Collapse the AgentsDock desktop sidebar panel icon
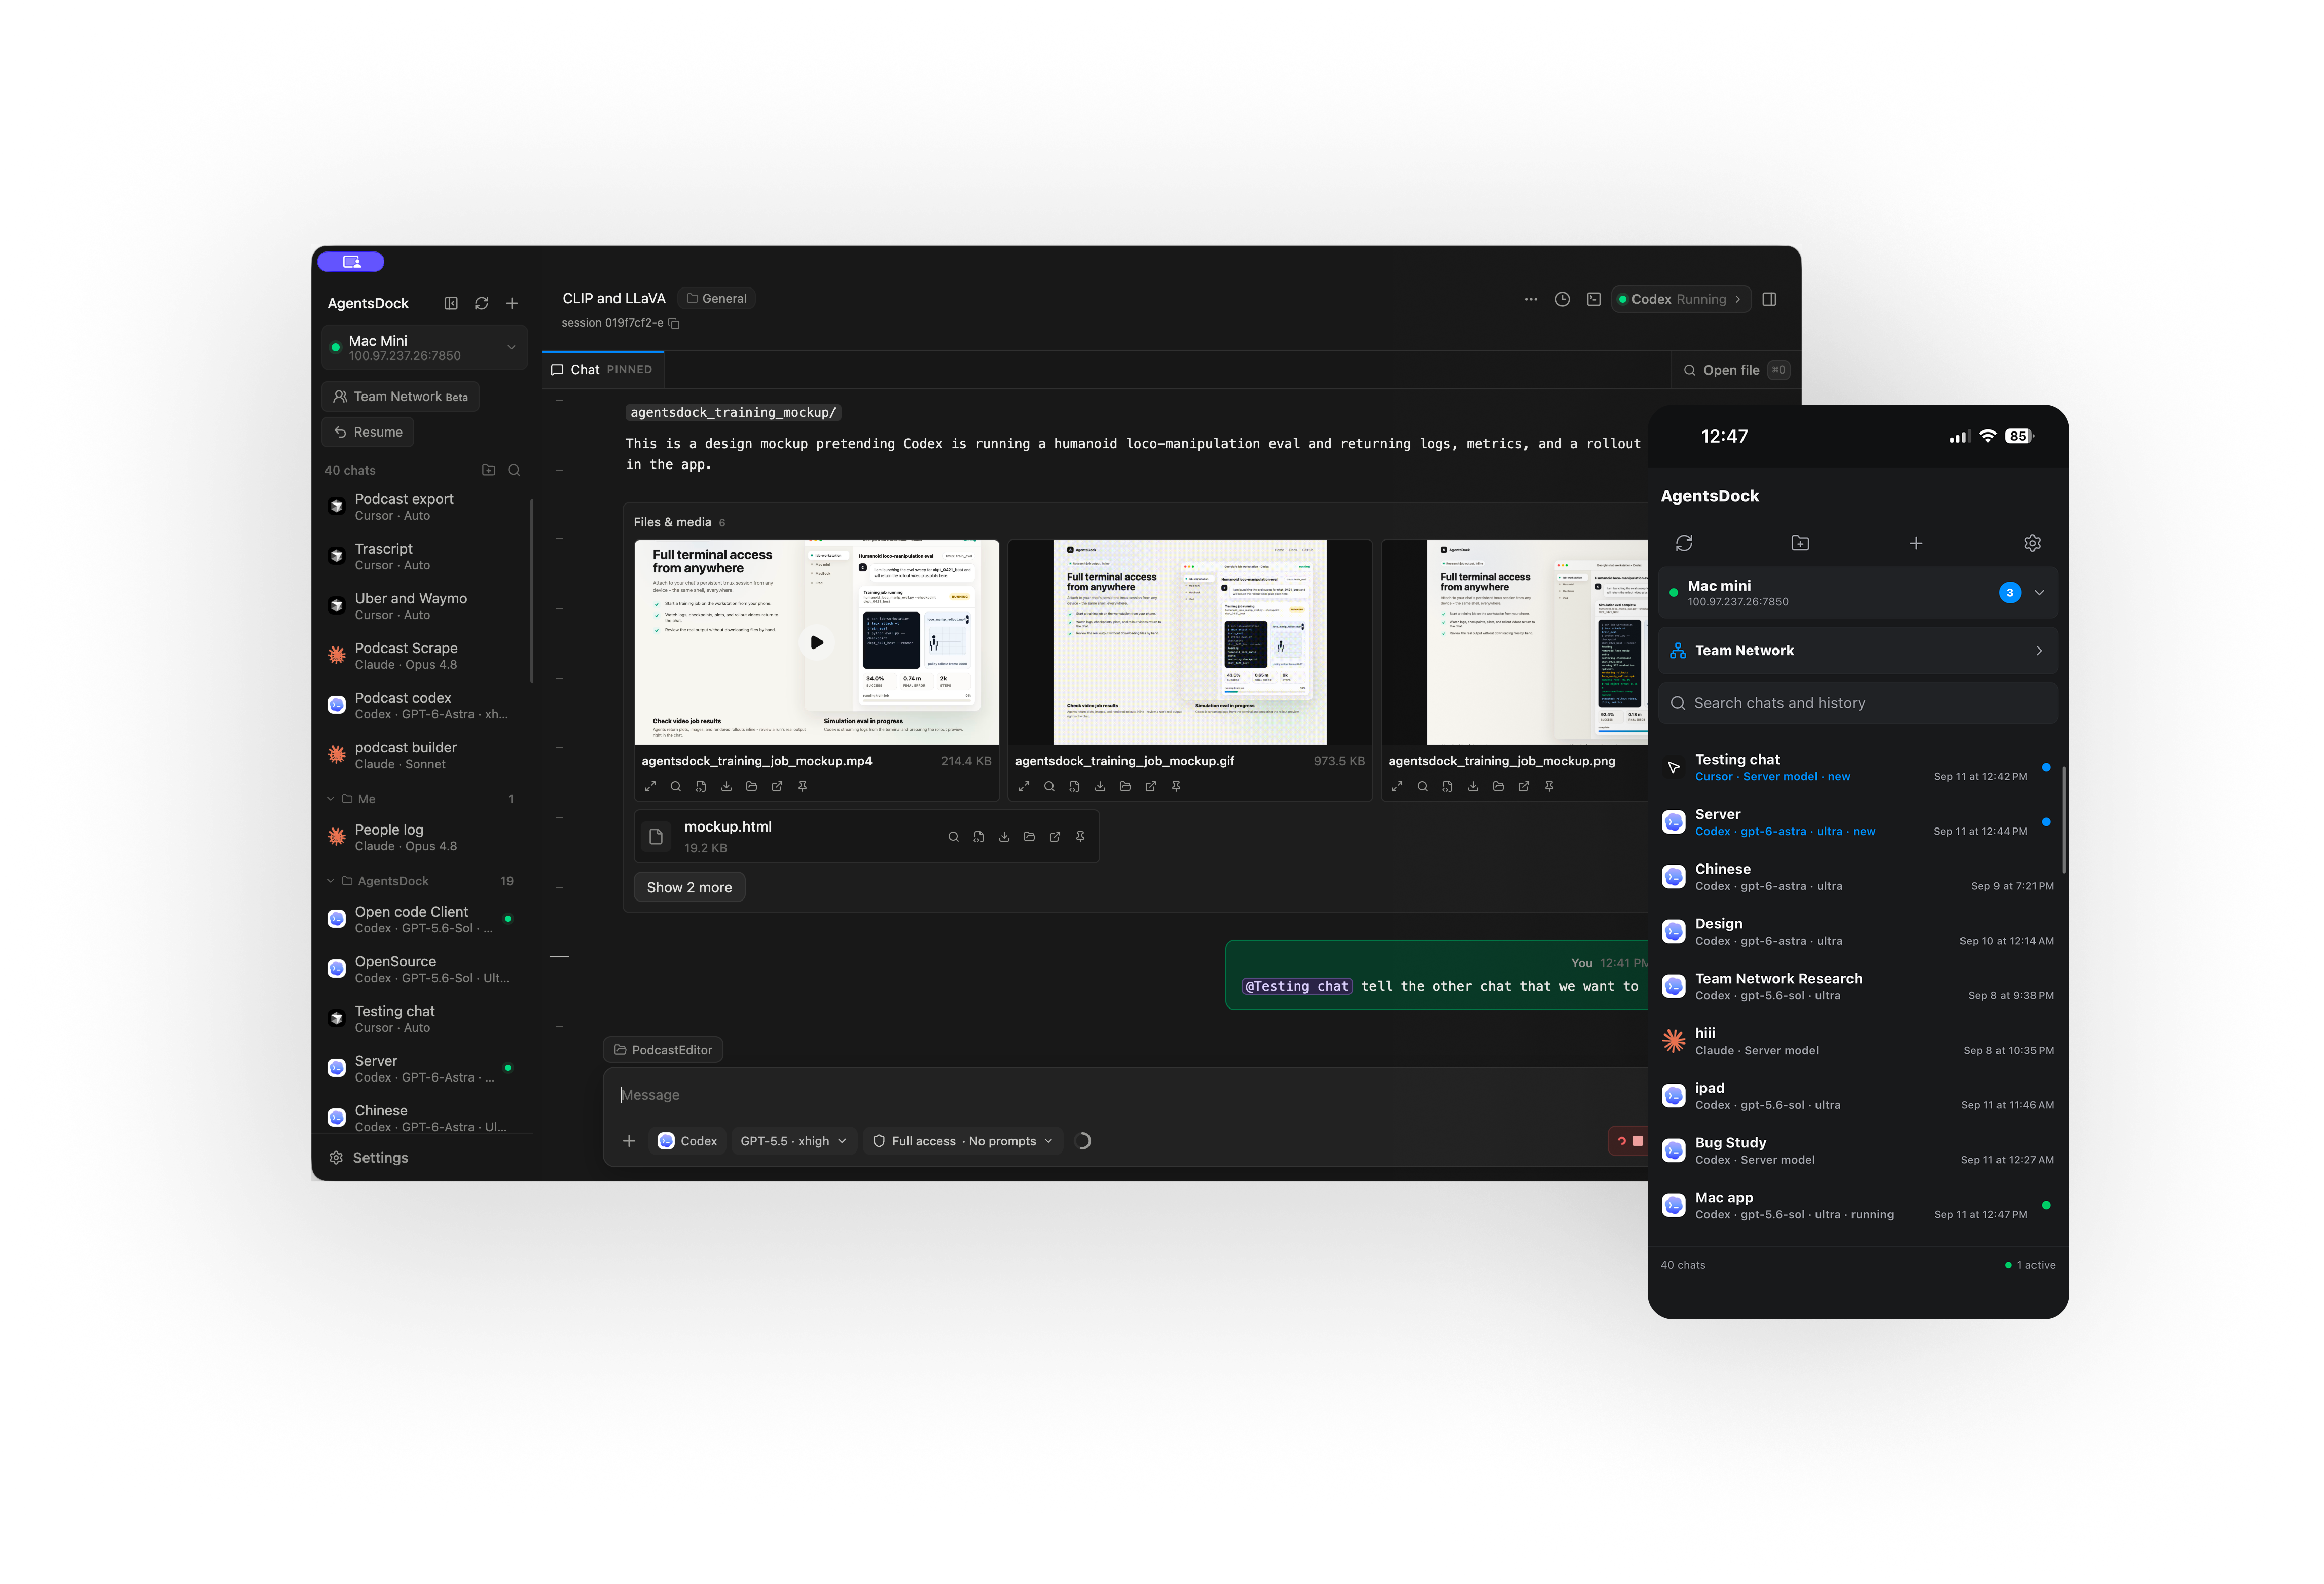The width and height of the screenshot is (2324, 1584). click(x=451, y=303)
